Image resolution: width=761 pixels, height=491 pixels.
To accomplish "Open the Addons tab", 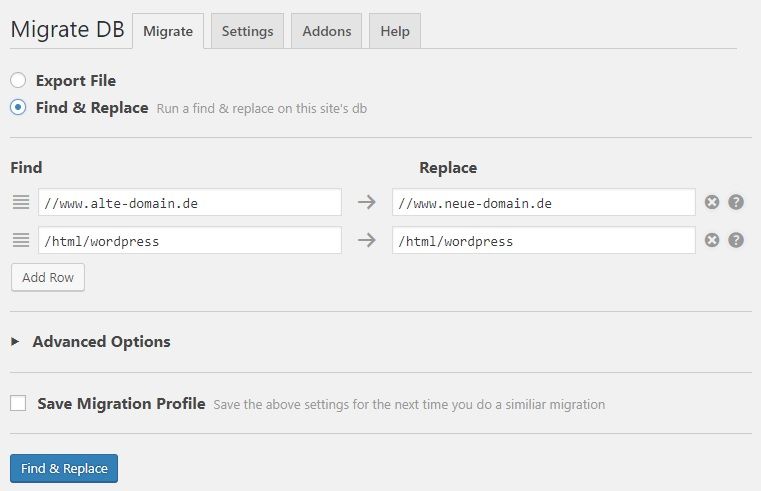I will tap(327, 31).
